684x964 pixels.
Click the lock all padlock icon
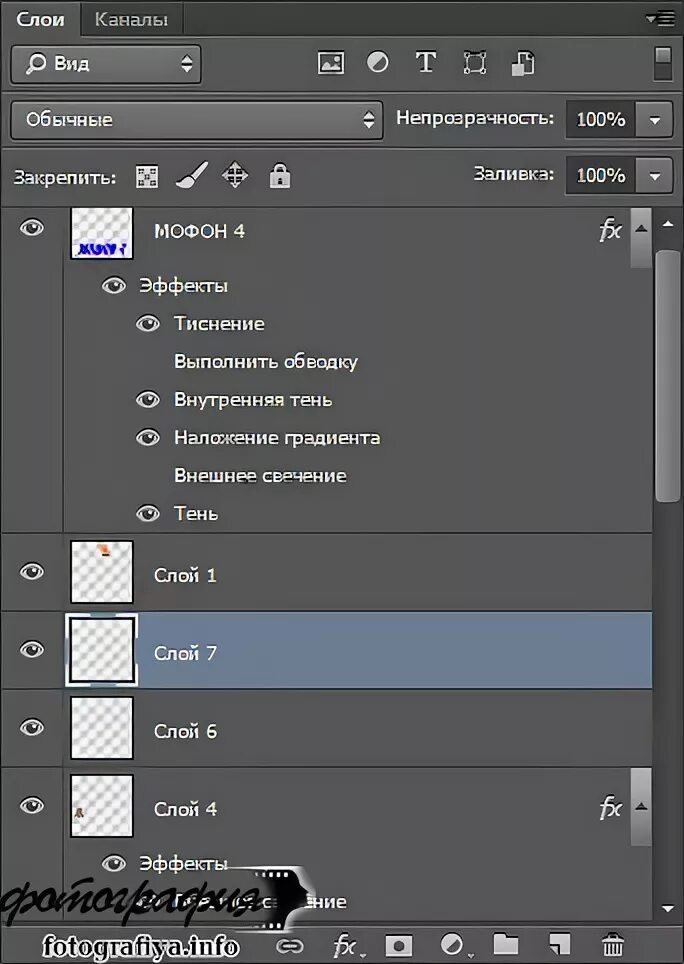pos(280,177)
